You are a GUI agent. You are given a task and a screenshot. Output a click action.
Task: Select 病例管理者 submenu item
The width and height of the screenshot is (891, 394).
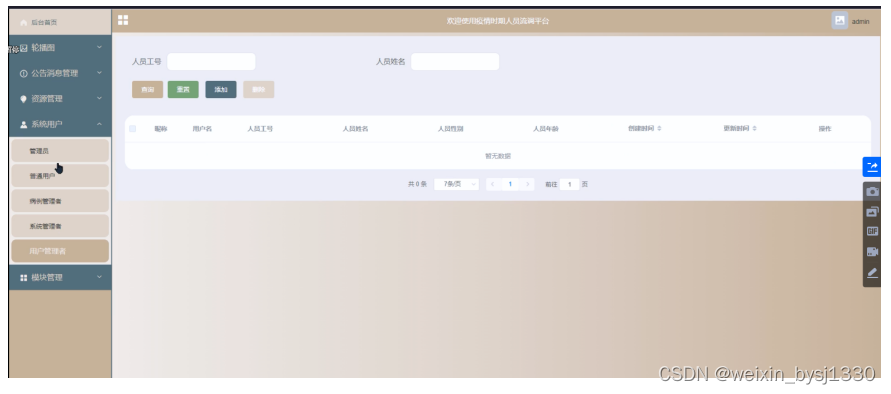(x=60, y=201)
